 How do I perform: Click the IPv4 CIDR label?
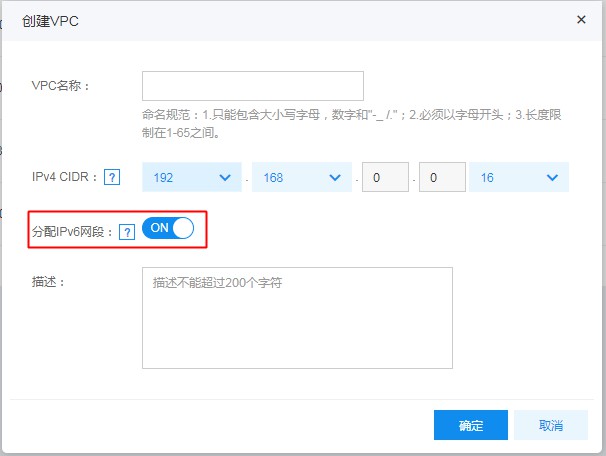65,177
